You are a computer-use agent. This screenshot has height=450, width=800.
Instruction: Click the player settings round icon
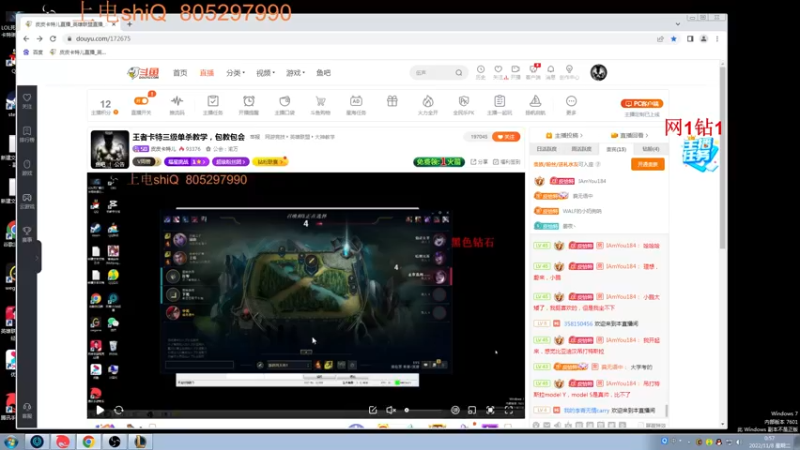[455, 410]
